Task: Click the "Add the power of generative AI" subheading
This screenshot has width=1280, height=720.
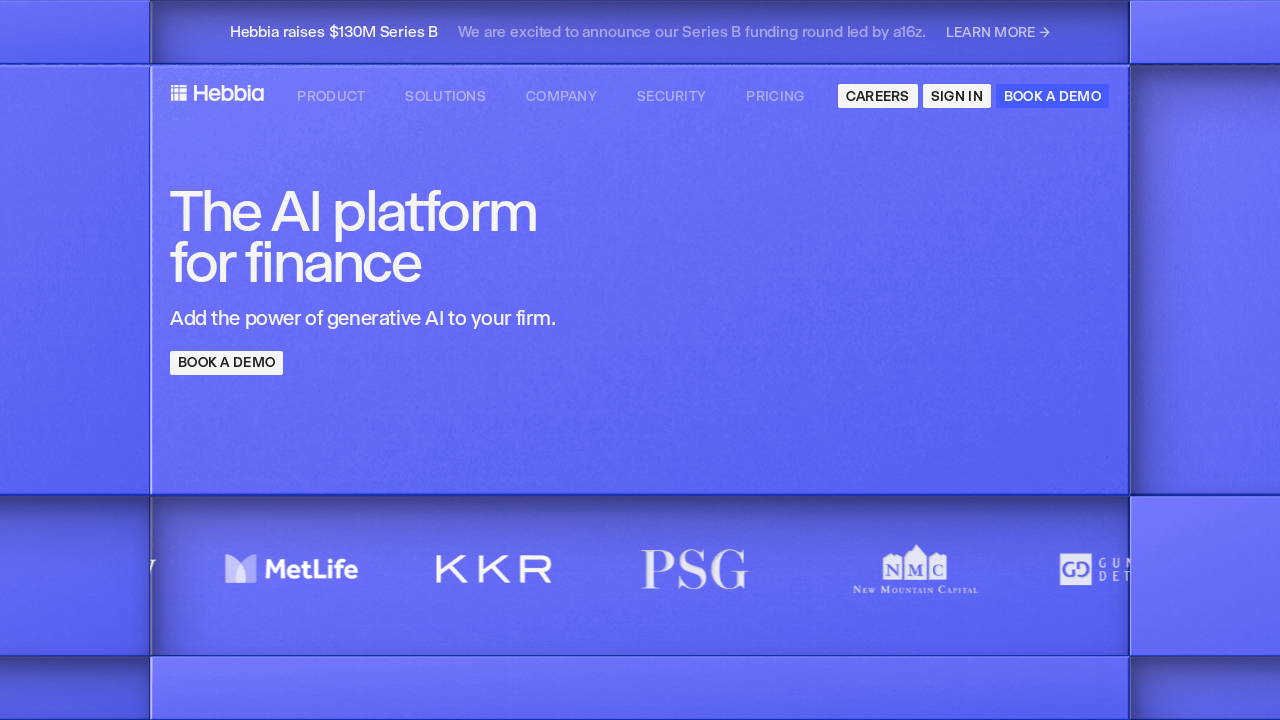Action: (x=362, y=318)
